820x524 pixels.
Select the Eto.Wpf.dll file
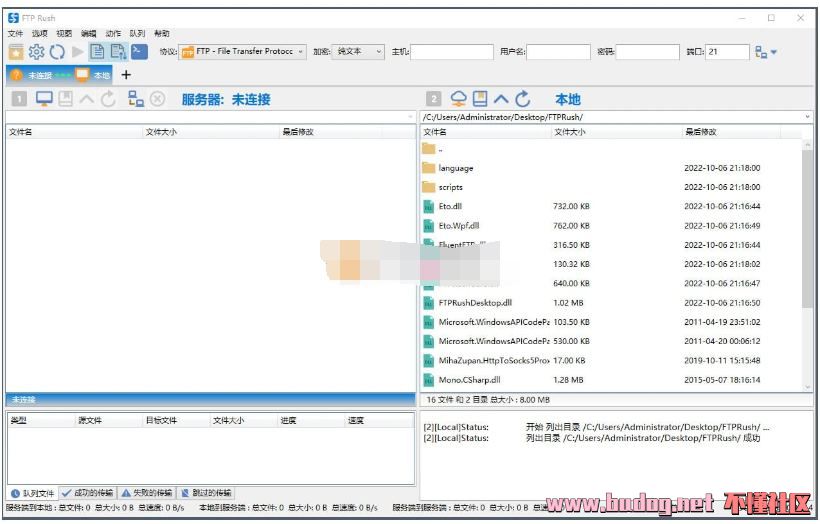[x=610, y=226]
